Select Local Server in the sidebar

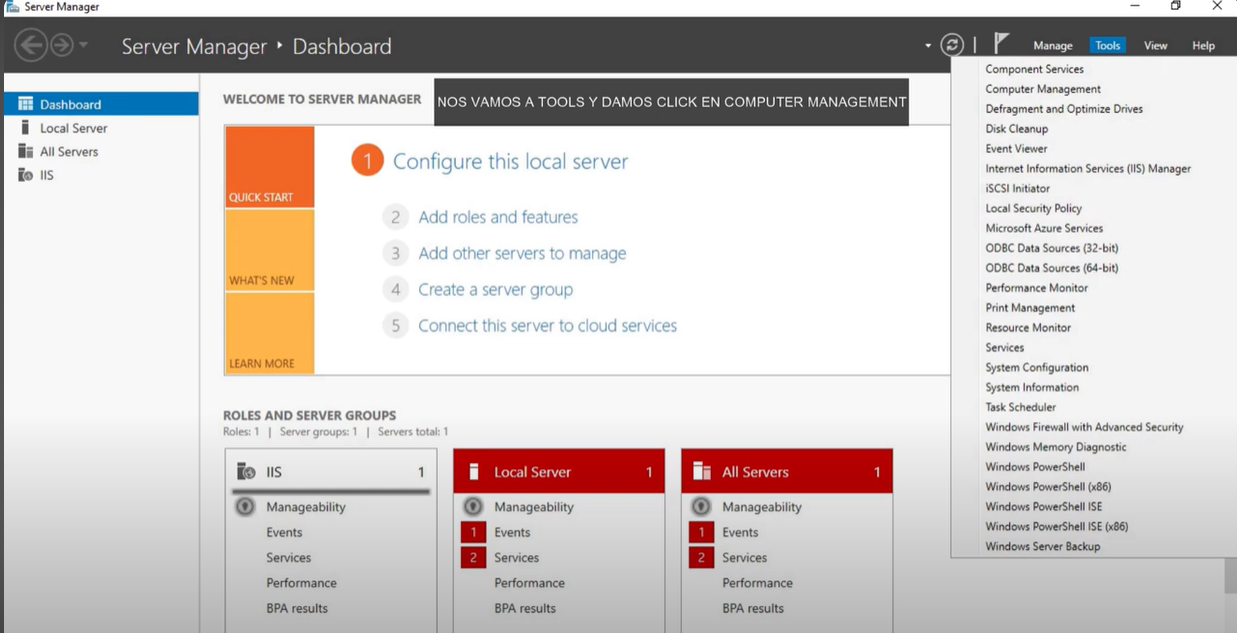point(101,128)
